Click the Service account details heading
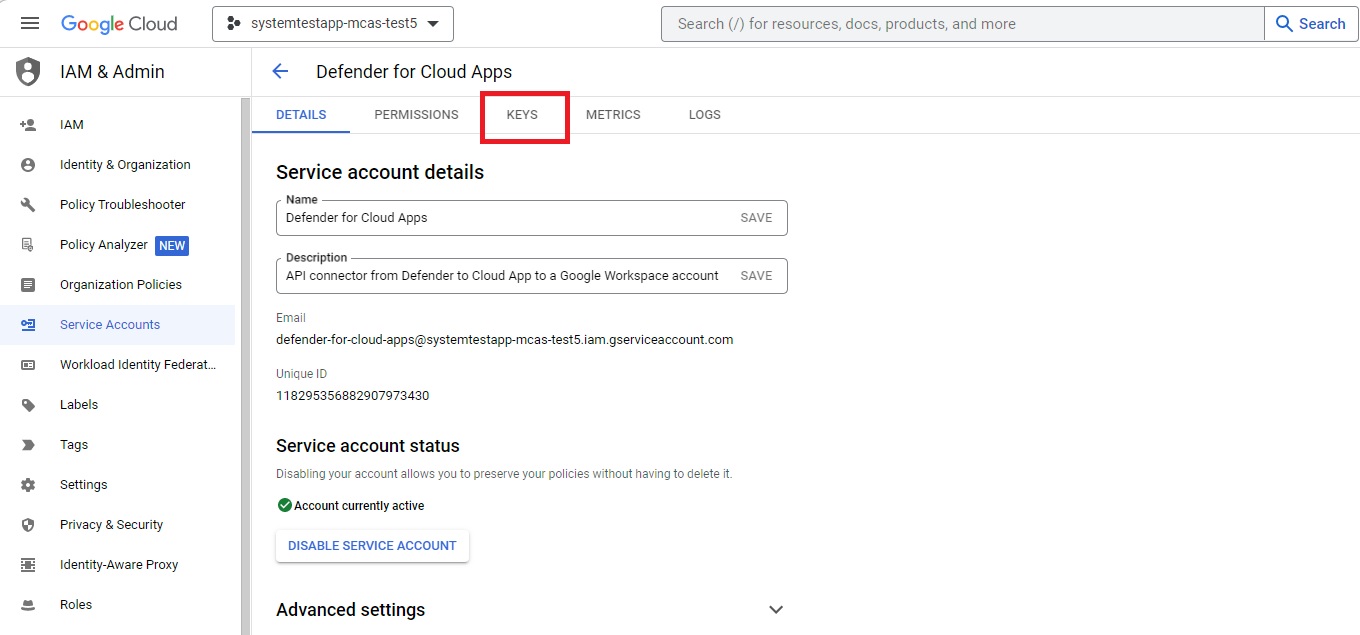The width and height of the screenshot is (1360, 635). click(380, 172)
